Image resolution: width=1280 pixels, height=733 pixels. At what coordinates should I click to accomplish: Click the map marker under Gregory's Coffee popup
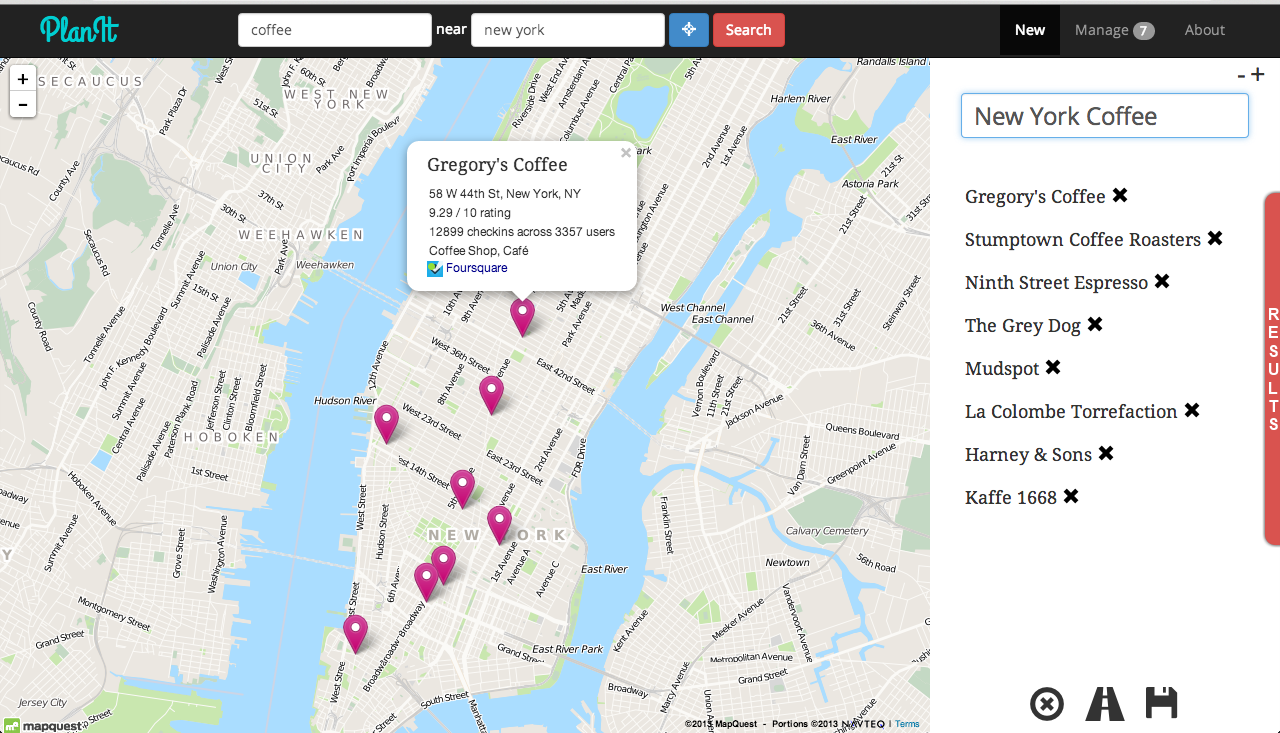click(522, 316)
